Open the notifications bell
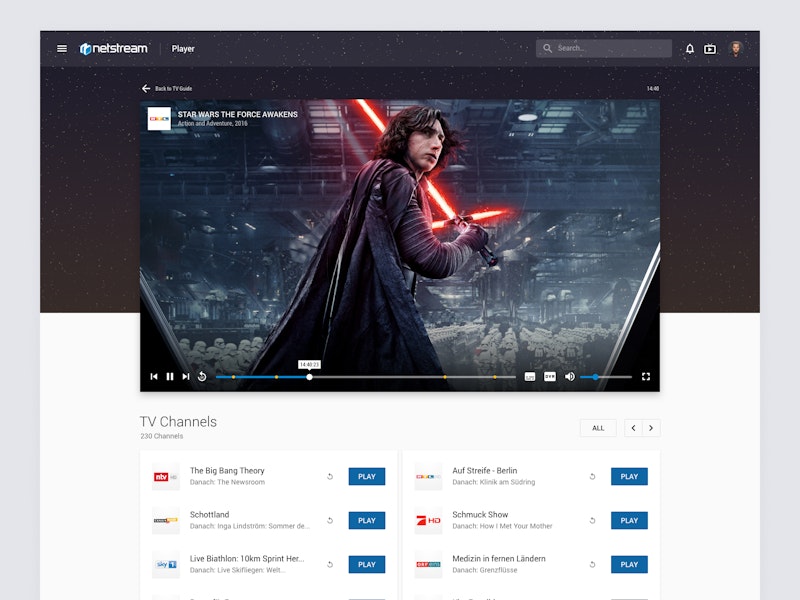Screen dimensions: 800x600 pyautogui.click(x=690, y=49)
